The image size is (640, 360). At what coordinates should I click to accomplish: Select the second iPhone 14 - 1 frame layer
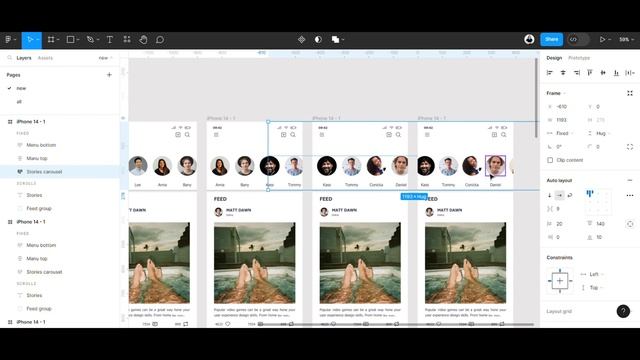point(31,222)
